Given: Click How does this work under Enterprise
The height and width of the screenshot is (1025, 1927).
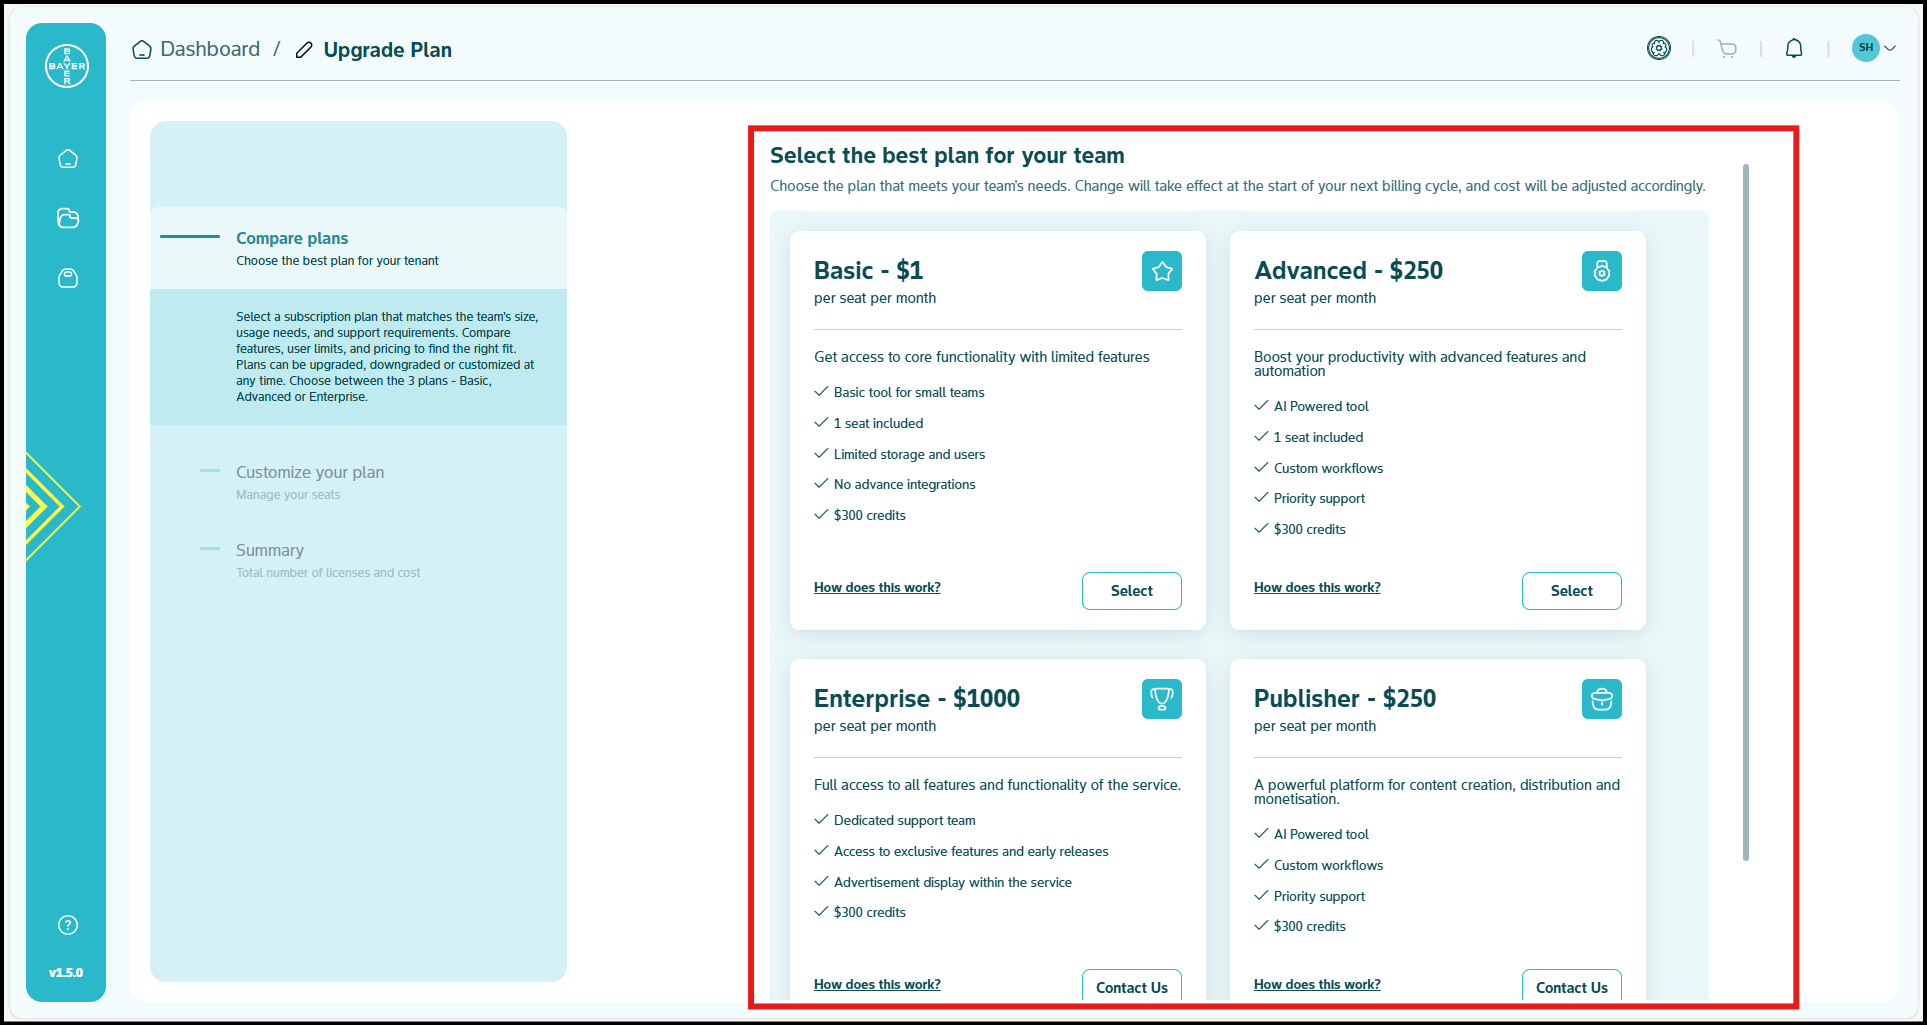Looking at the screenshot, I should pos(877,984).
